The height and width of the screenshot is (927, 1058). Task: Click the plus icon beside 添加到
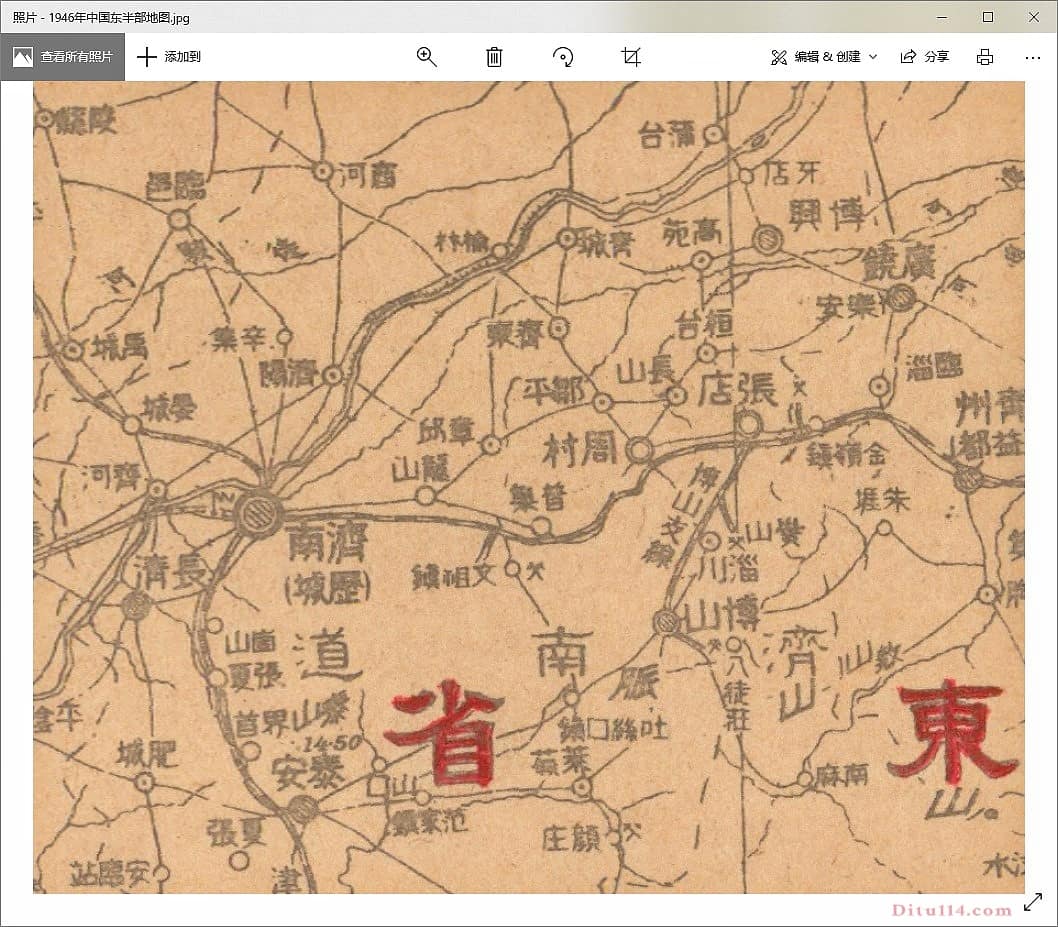[147, 57]
